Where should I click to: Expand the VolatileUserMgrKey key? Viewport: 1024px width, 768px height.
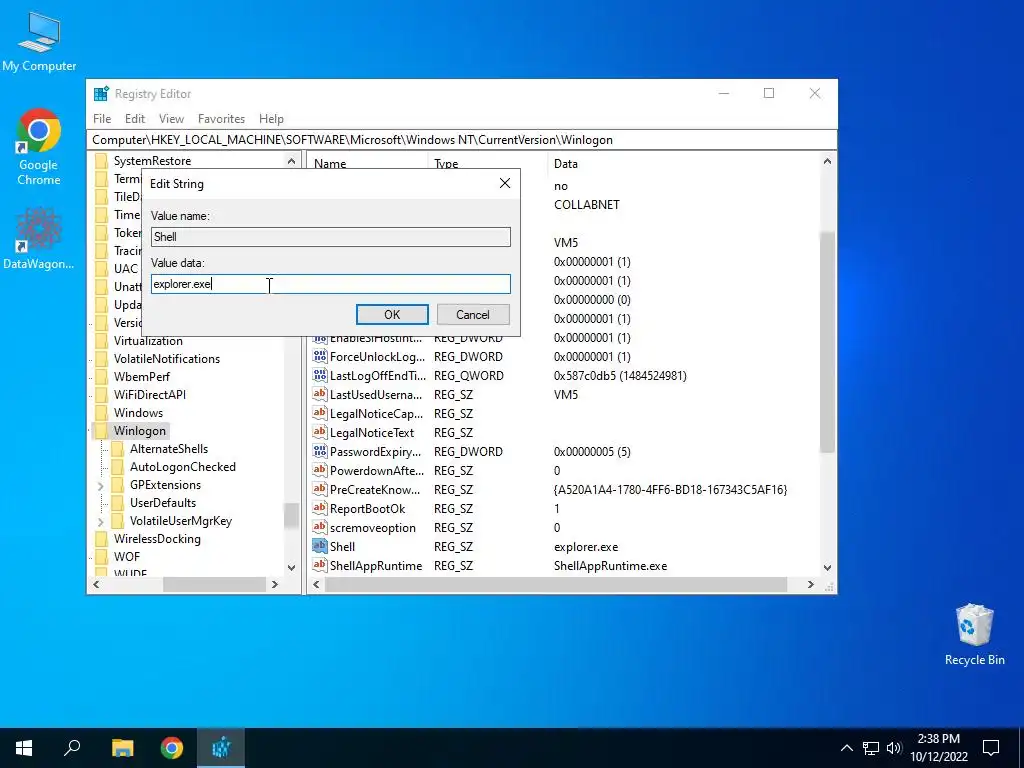coord(101,521)
